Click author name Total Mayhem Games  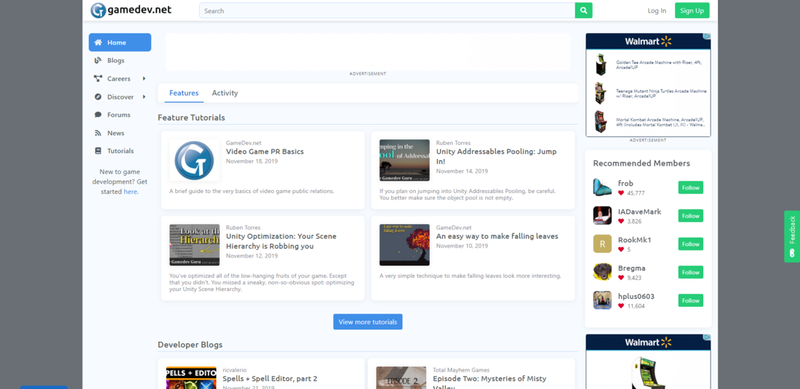(461, 370)
